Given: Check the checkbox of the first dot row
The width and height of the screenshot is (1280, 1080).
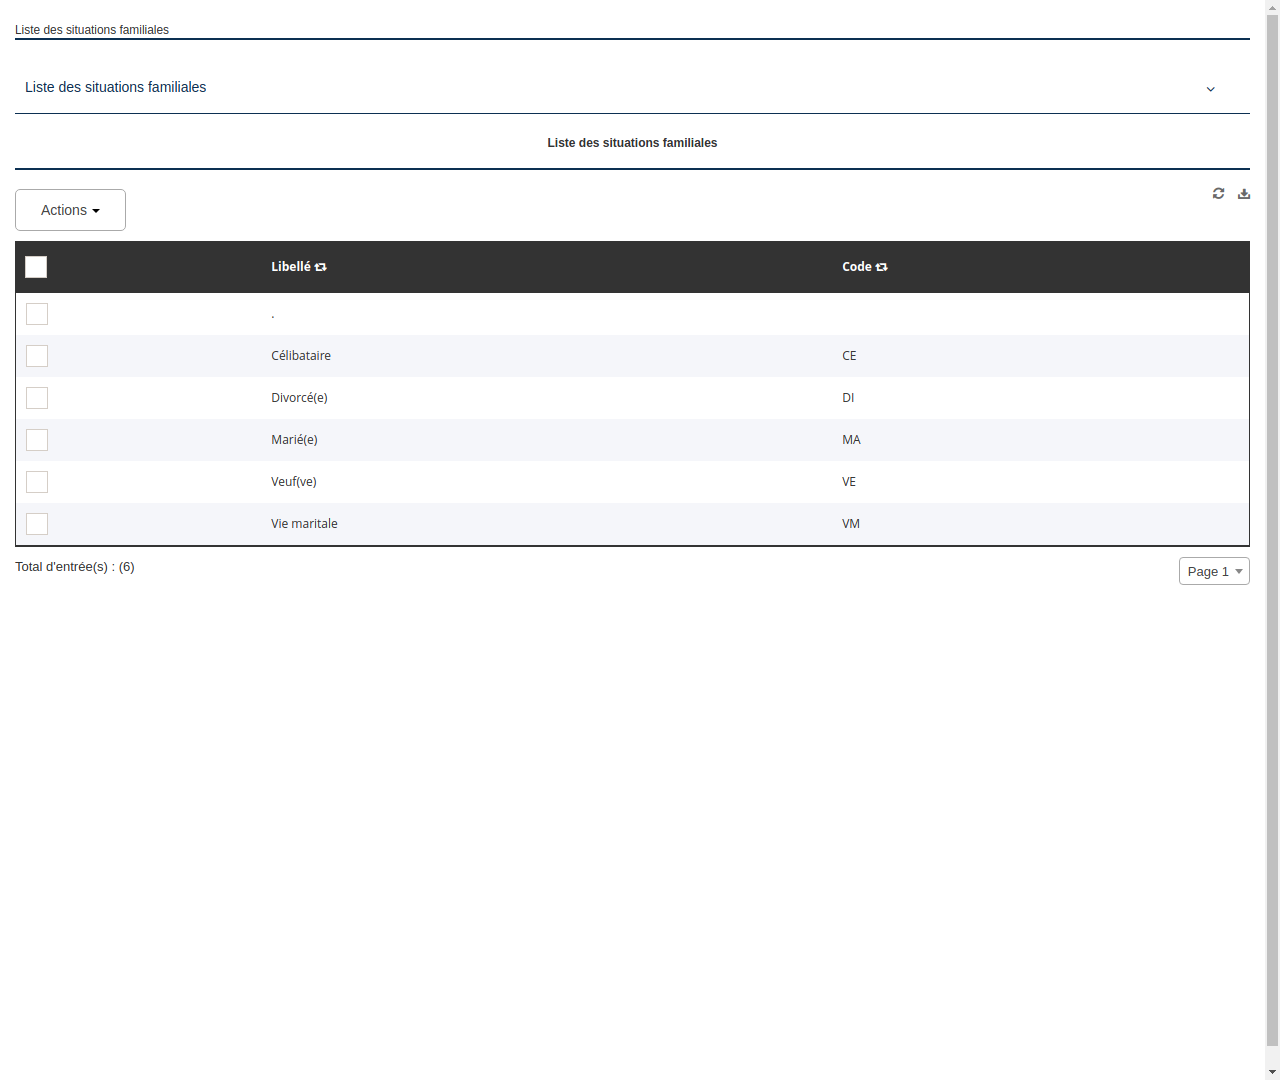Looking at the screenshot, I should coord(37,314).
